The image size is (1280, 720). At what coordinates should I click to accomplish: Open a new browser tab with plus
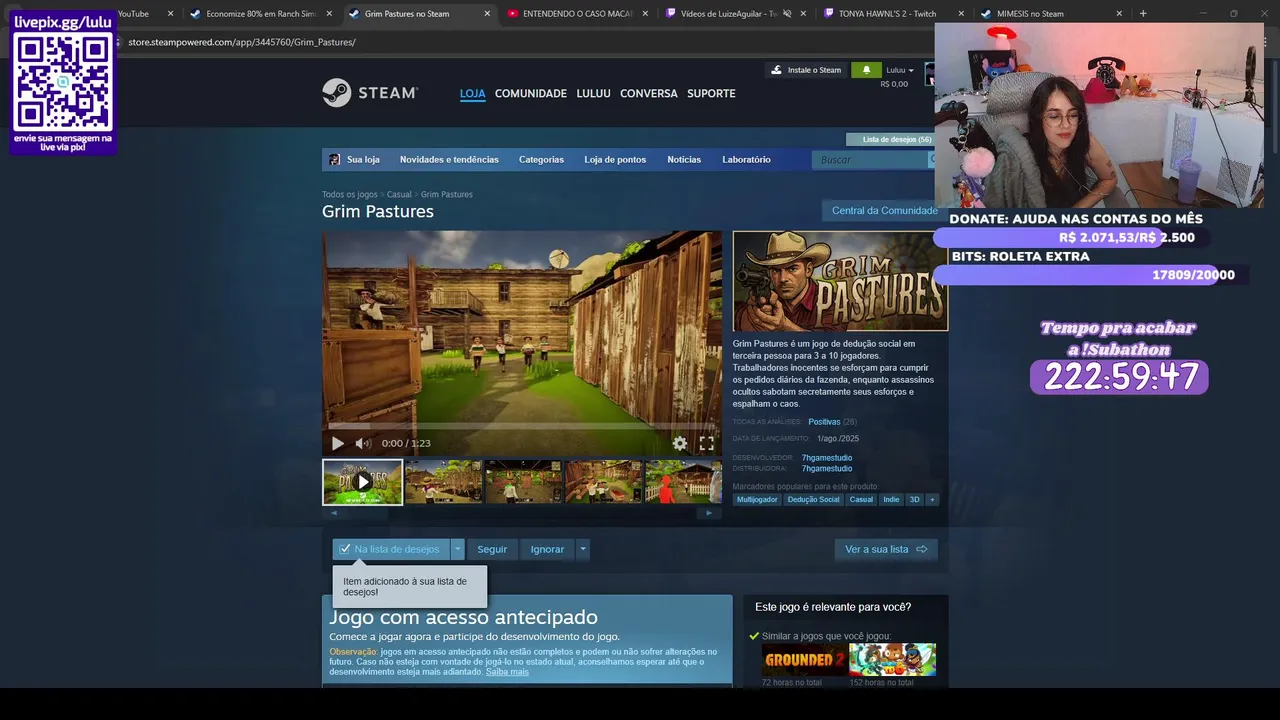pyautogui.click(x=1143, y=14)
